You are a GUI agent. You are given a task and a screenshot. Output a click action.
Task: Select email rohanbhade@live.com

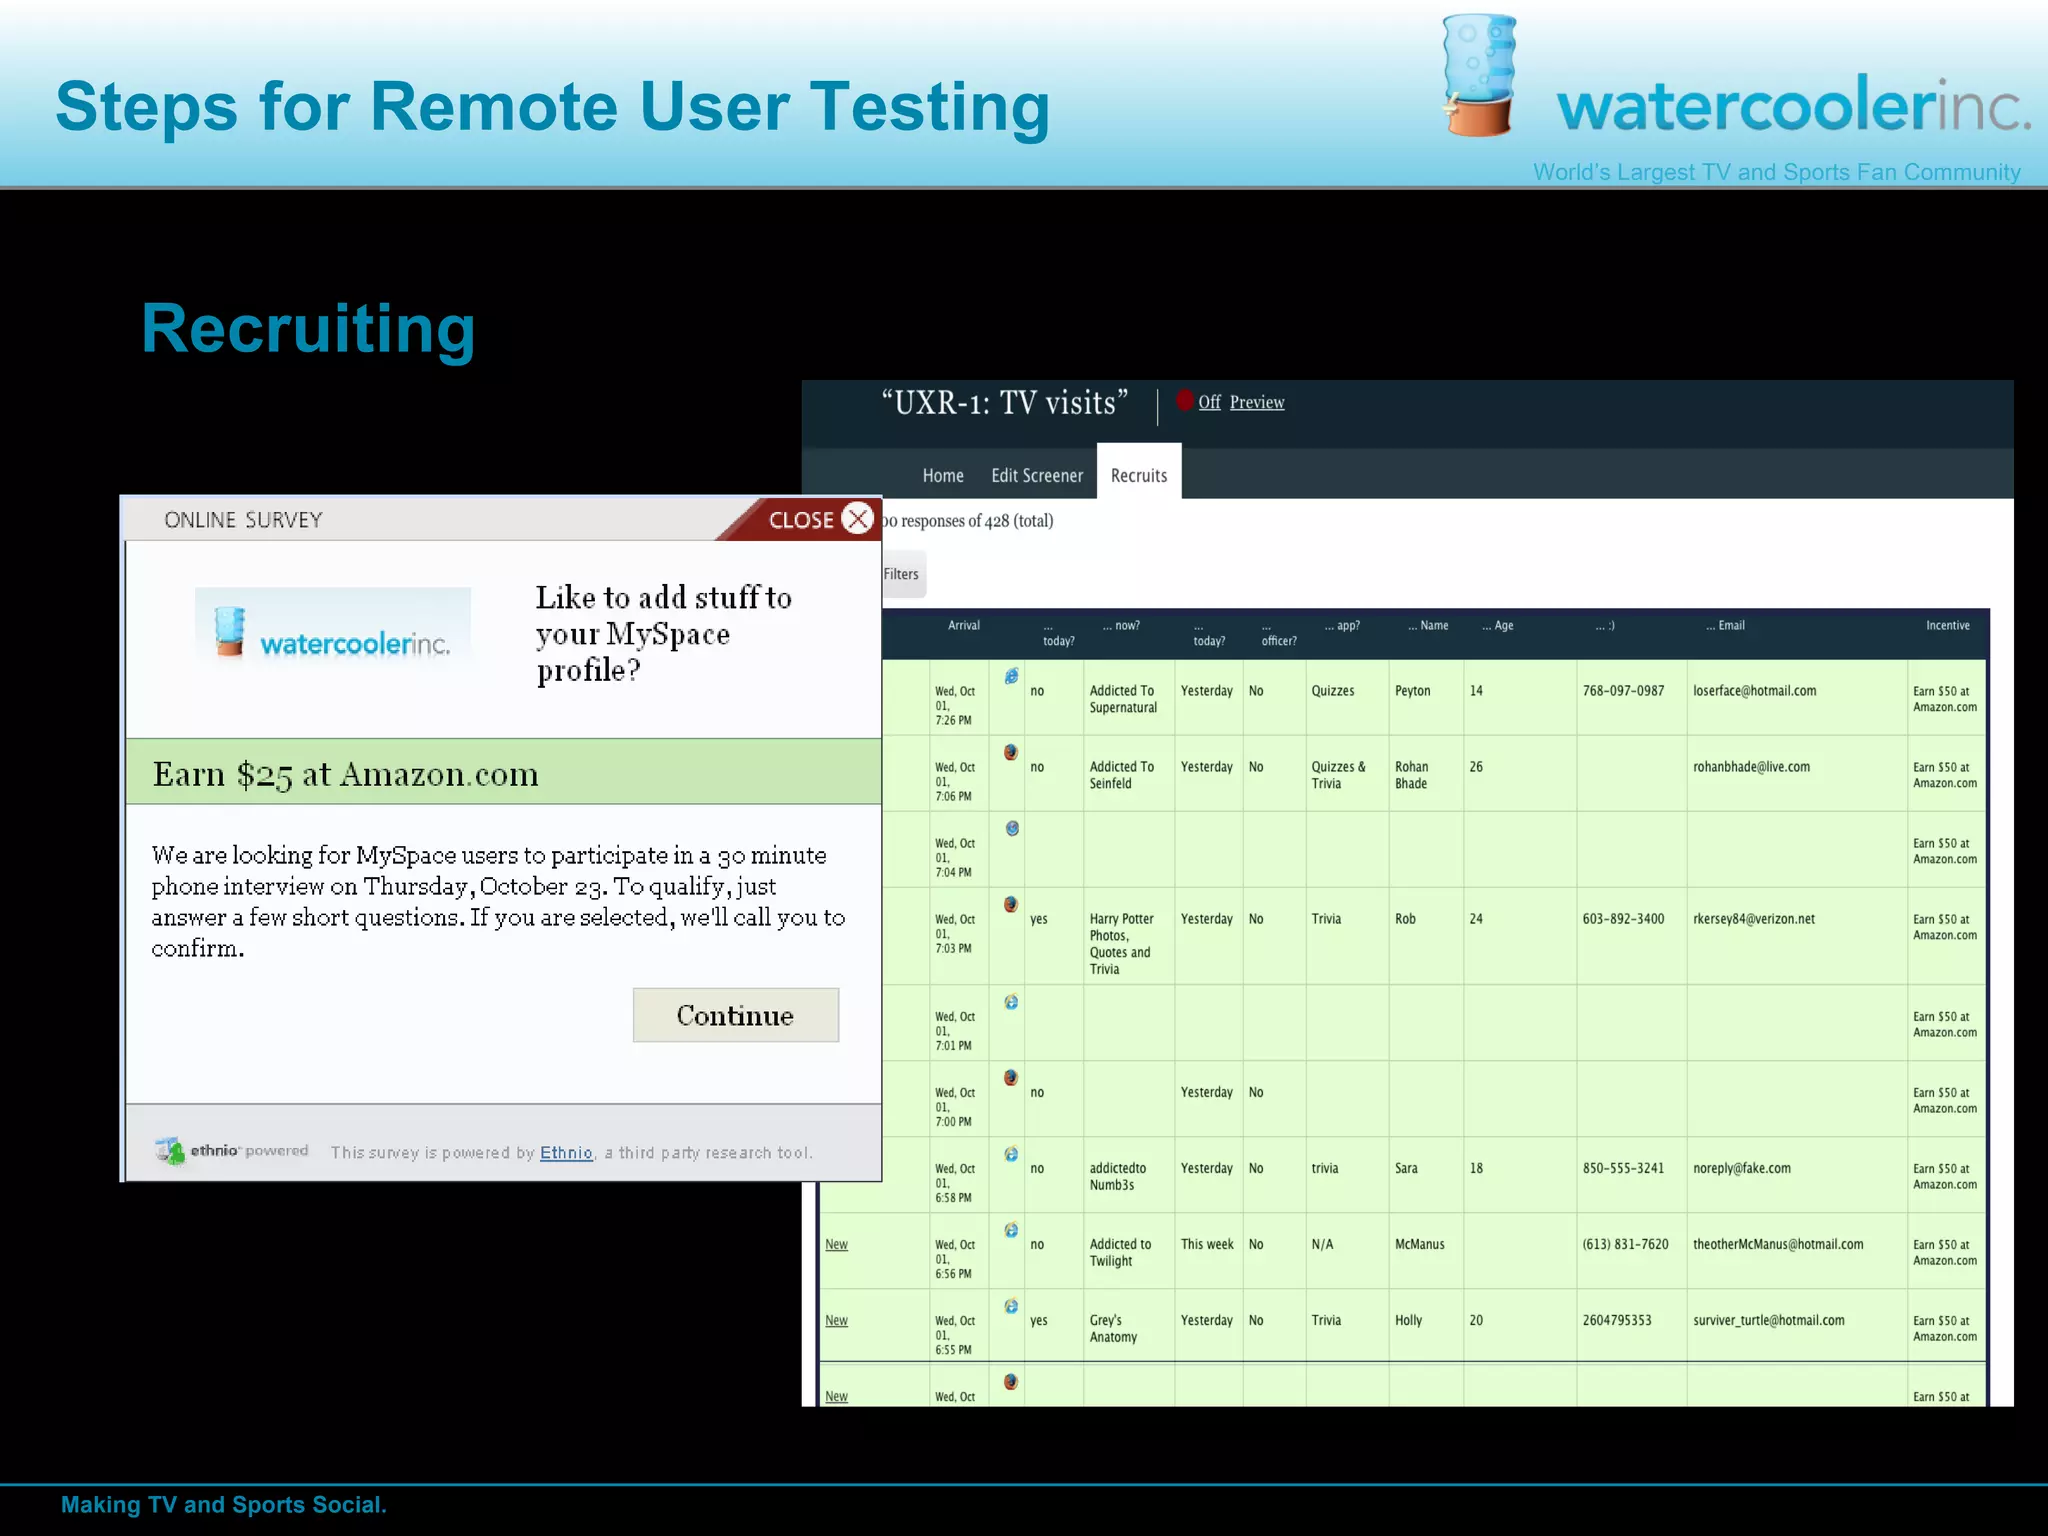[x=1752, y=767]
